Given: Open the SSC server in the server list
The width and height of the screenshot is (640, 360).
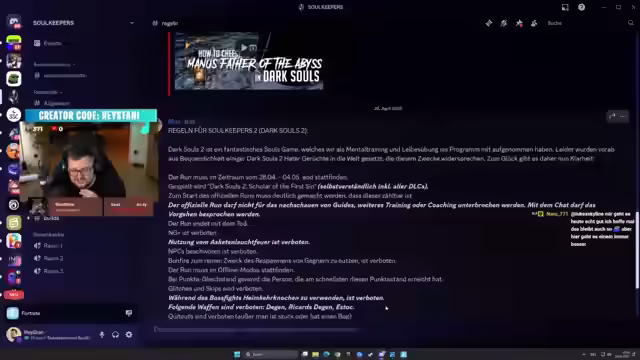Looking at the screenshot, I should click(14, 115).
